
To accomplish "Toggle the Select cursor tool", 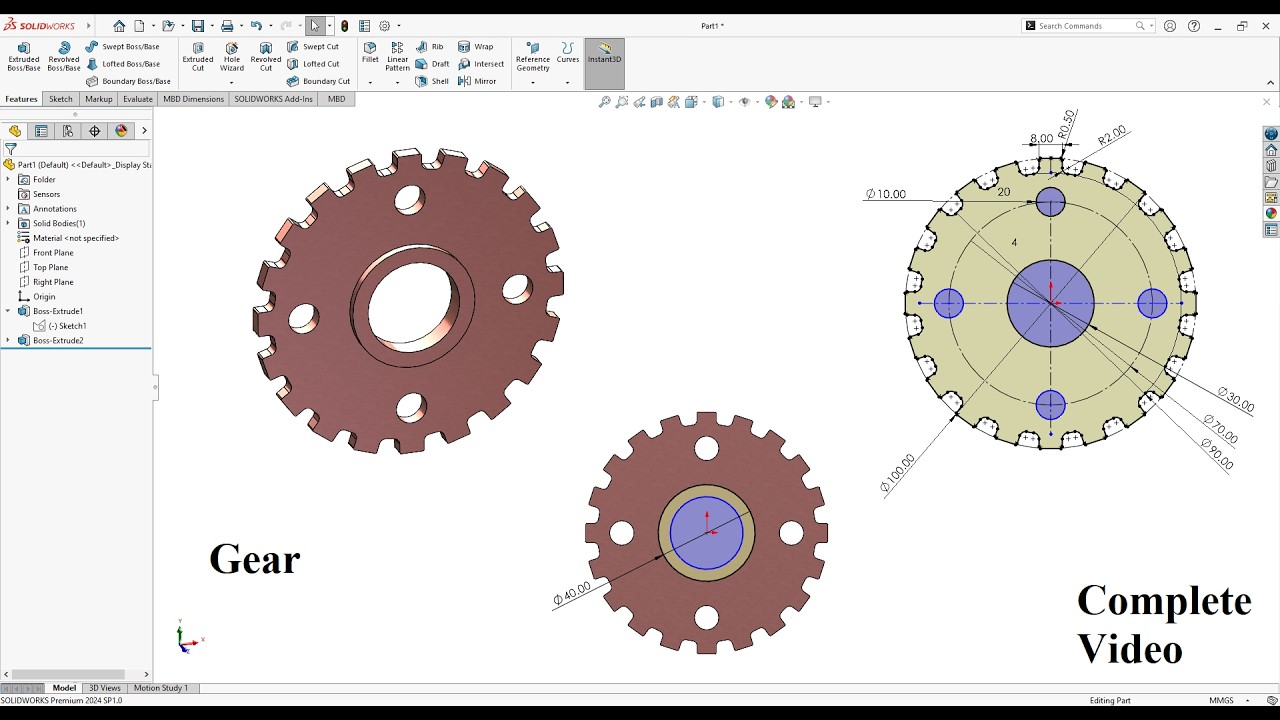I will pos(315,26).
